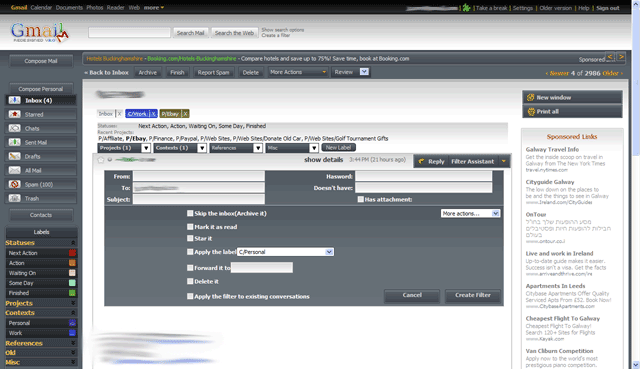Click the Report Spam button
Viewport: 640px width, 369px height.
[213, 72]
